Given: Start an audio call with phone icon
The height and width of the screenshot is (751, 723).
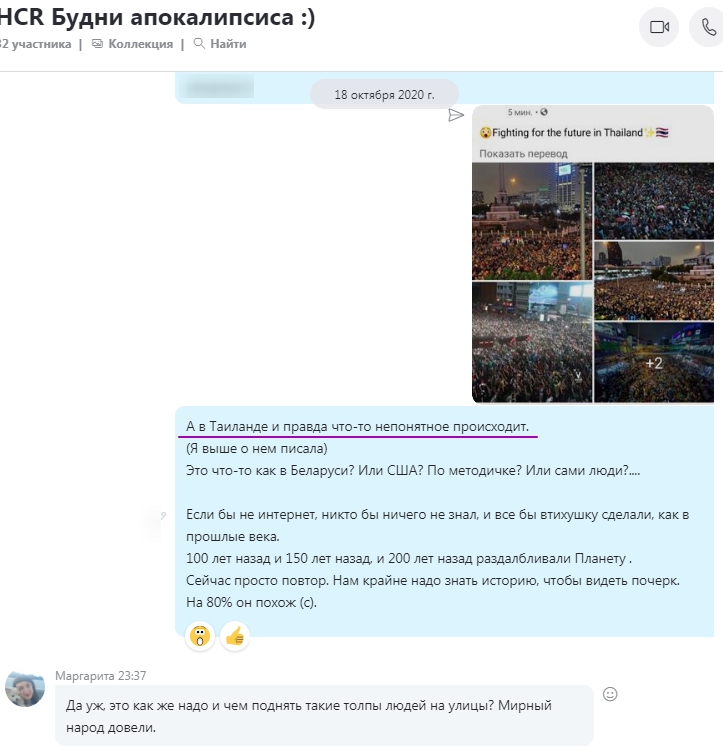Looking at the screenshot, I should tap(708, 27).
